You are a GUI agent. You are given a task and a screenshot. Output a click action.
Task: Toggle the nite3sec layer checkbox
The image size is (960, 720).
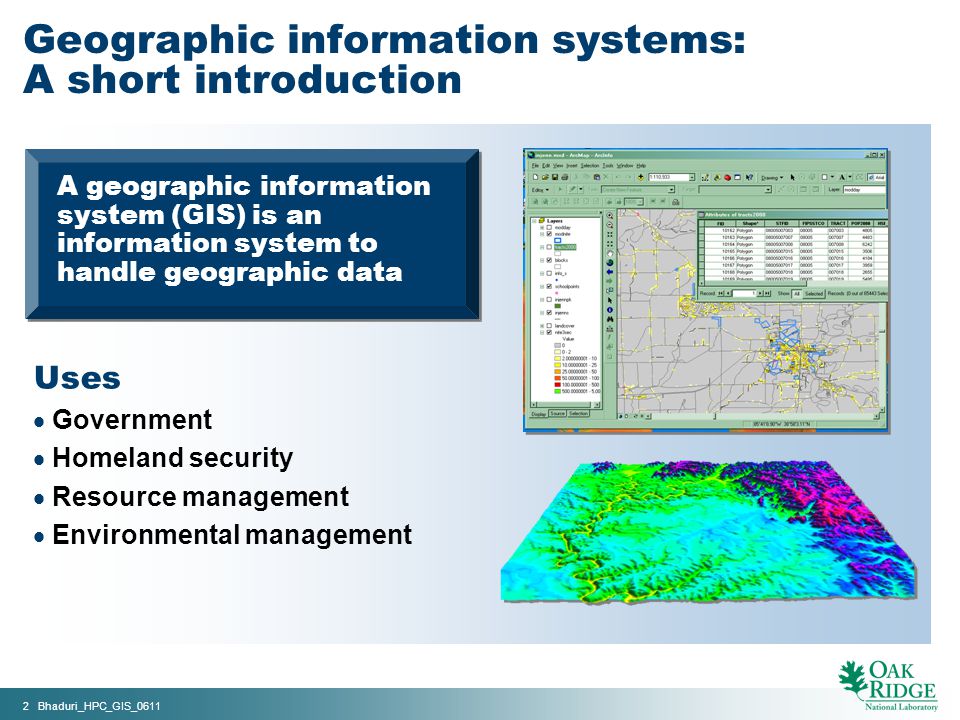[549, 332]
